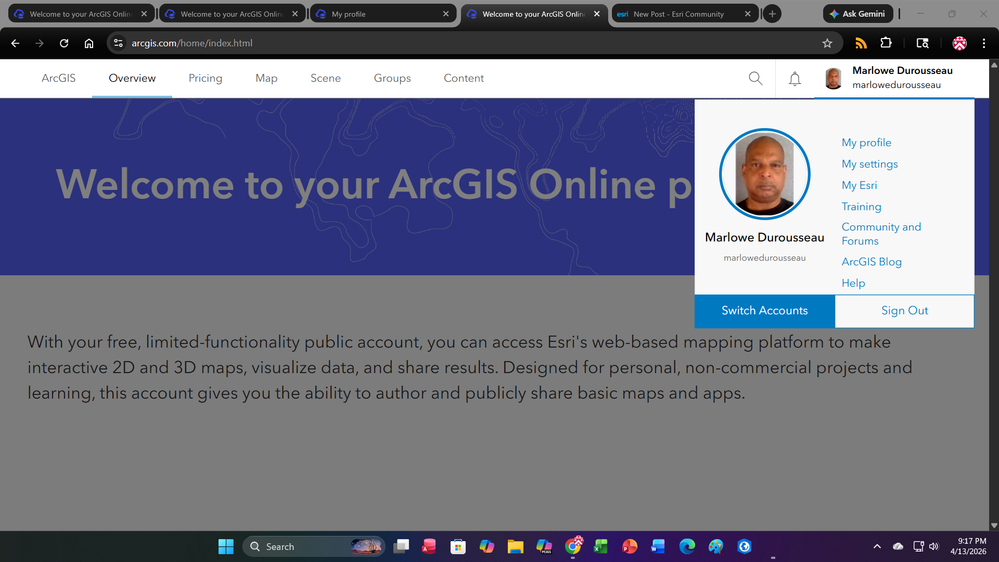999x562 pixels.
Task: Open the Help link
Action: click(x=853, y=283)
